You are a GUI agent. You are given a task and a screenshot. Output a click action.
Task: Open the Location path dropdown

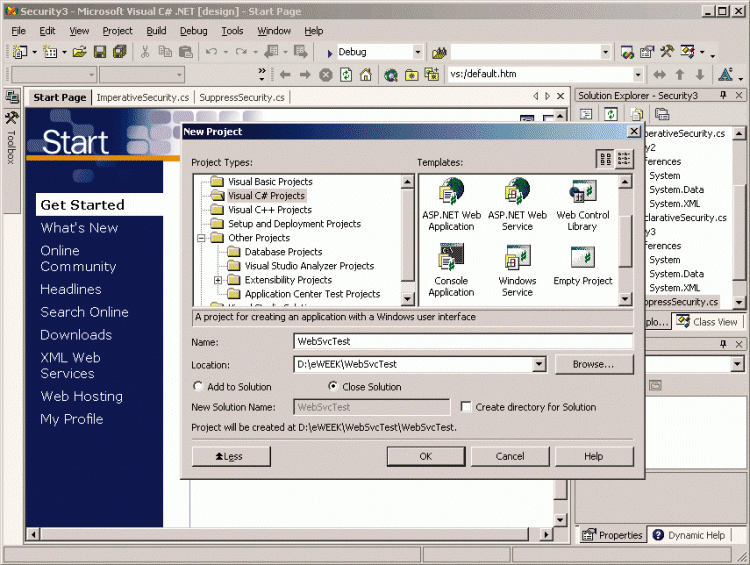[x=539, y=364]
